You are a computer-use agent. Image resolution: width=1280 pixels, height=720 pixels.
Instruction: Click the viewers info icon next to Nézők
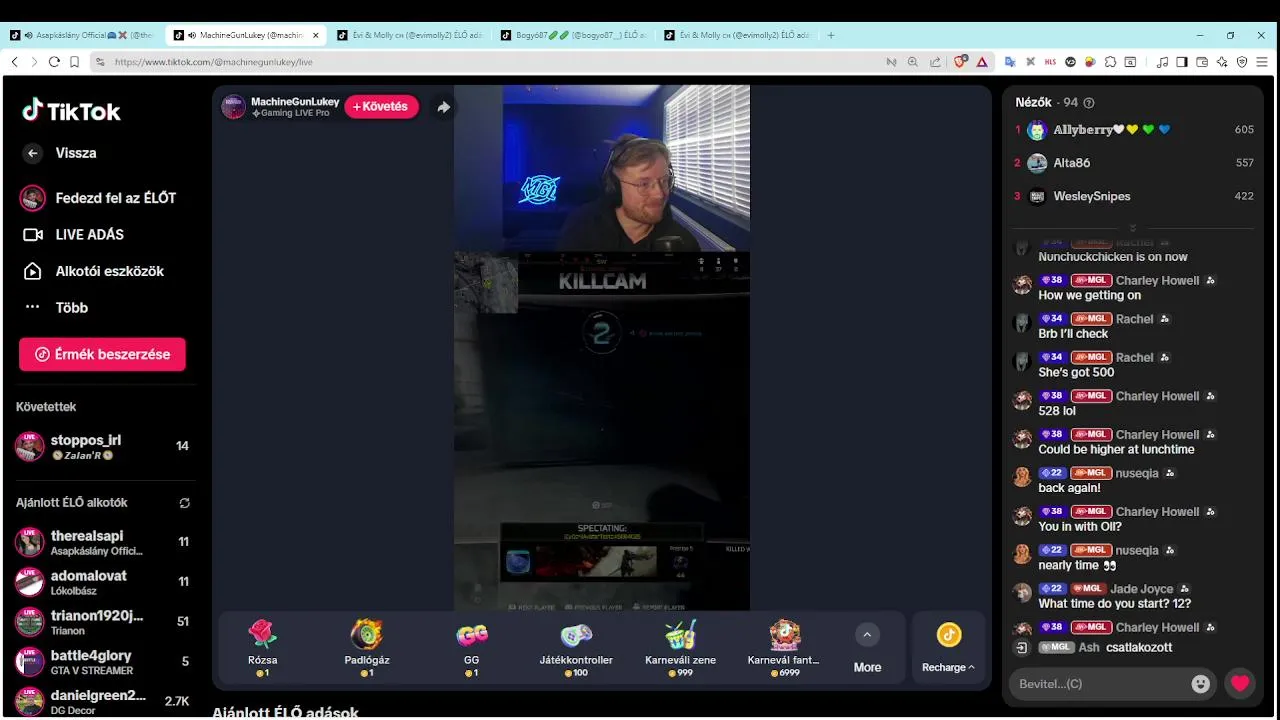coord(1089,103)
